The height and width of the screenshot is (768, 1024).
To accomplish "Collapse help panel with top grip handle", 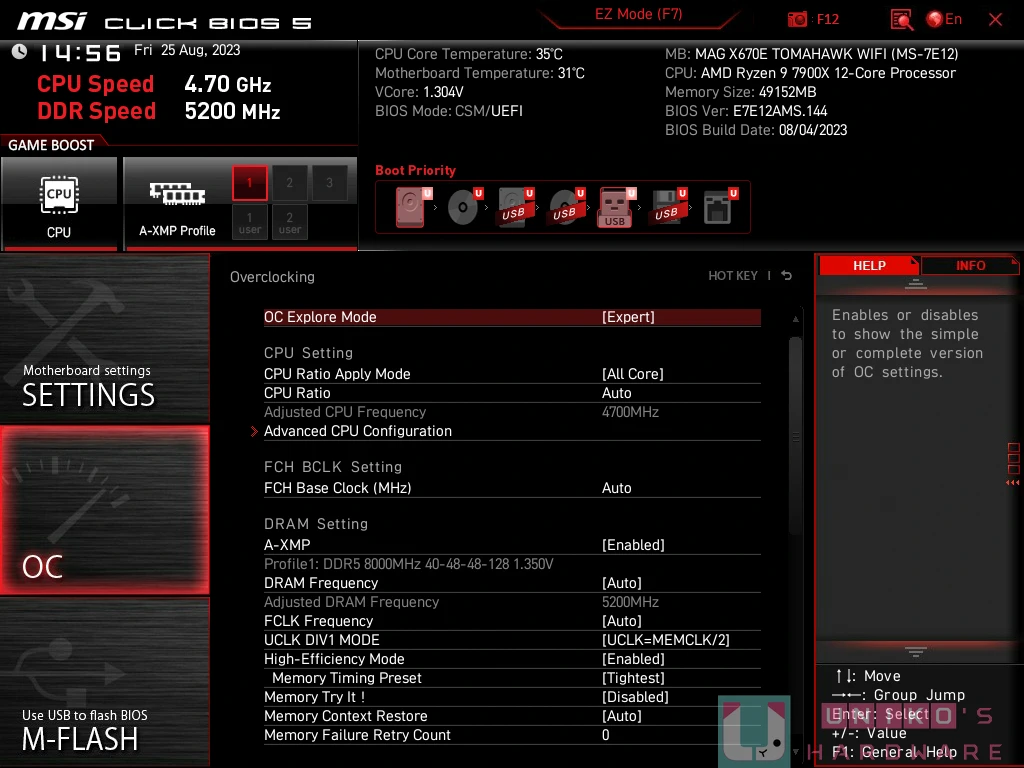I will [916, 283].
